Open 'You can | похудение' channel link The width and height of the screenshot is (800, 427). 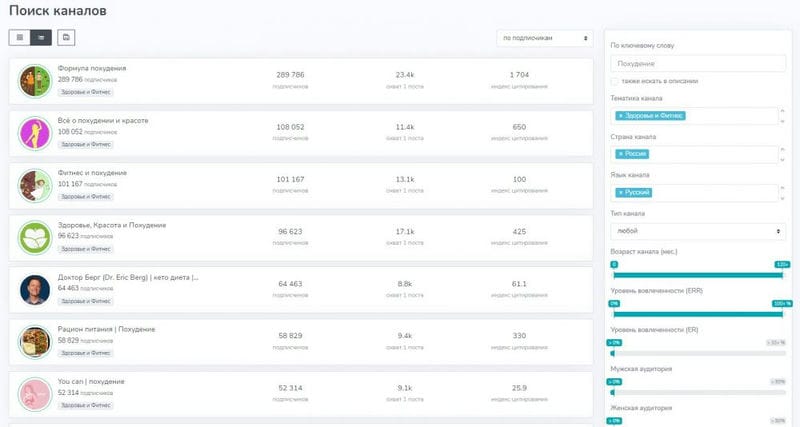tap(91, 382)
